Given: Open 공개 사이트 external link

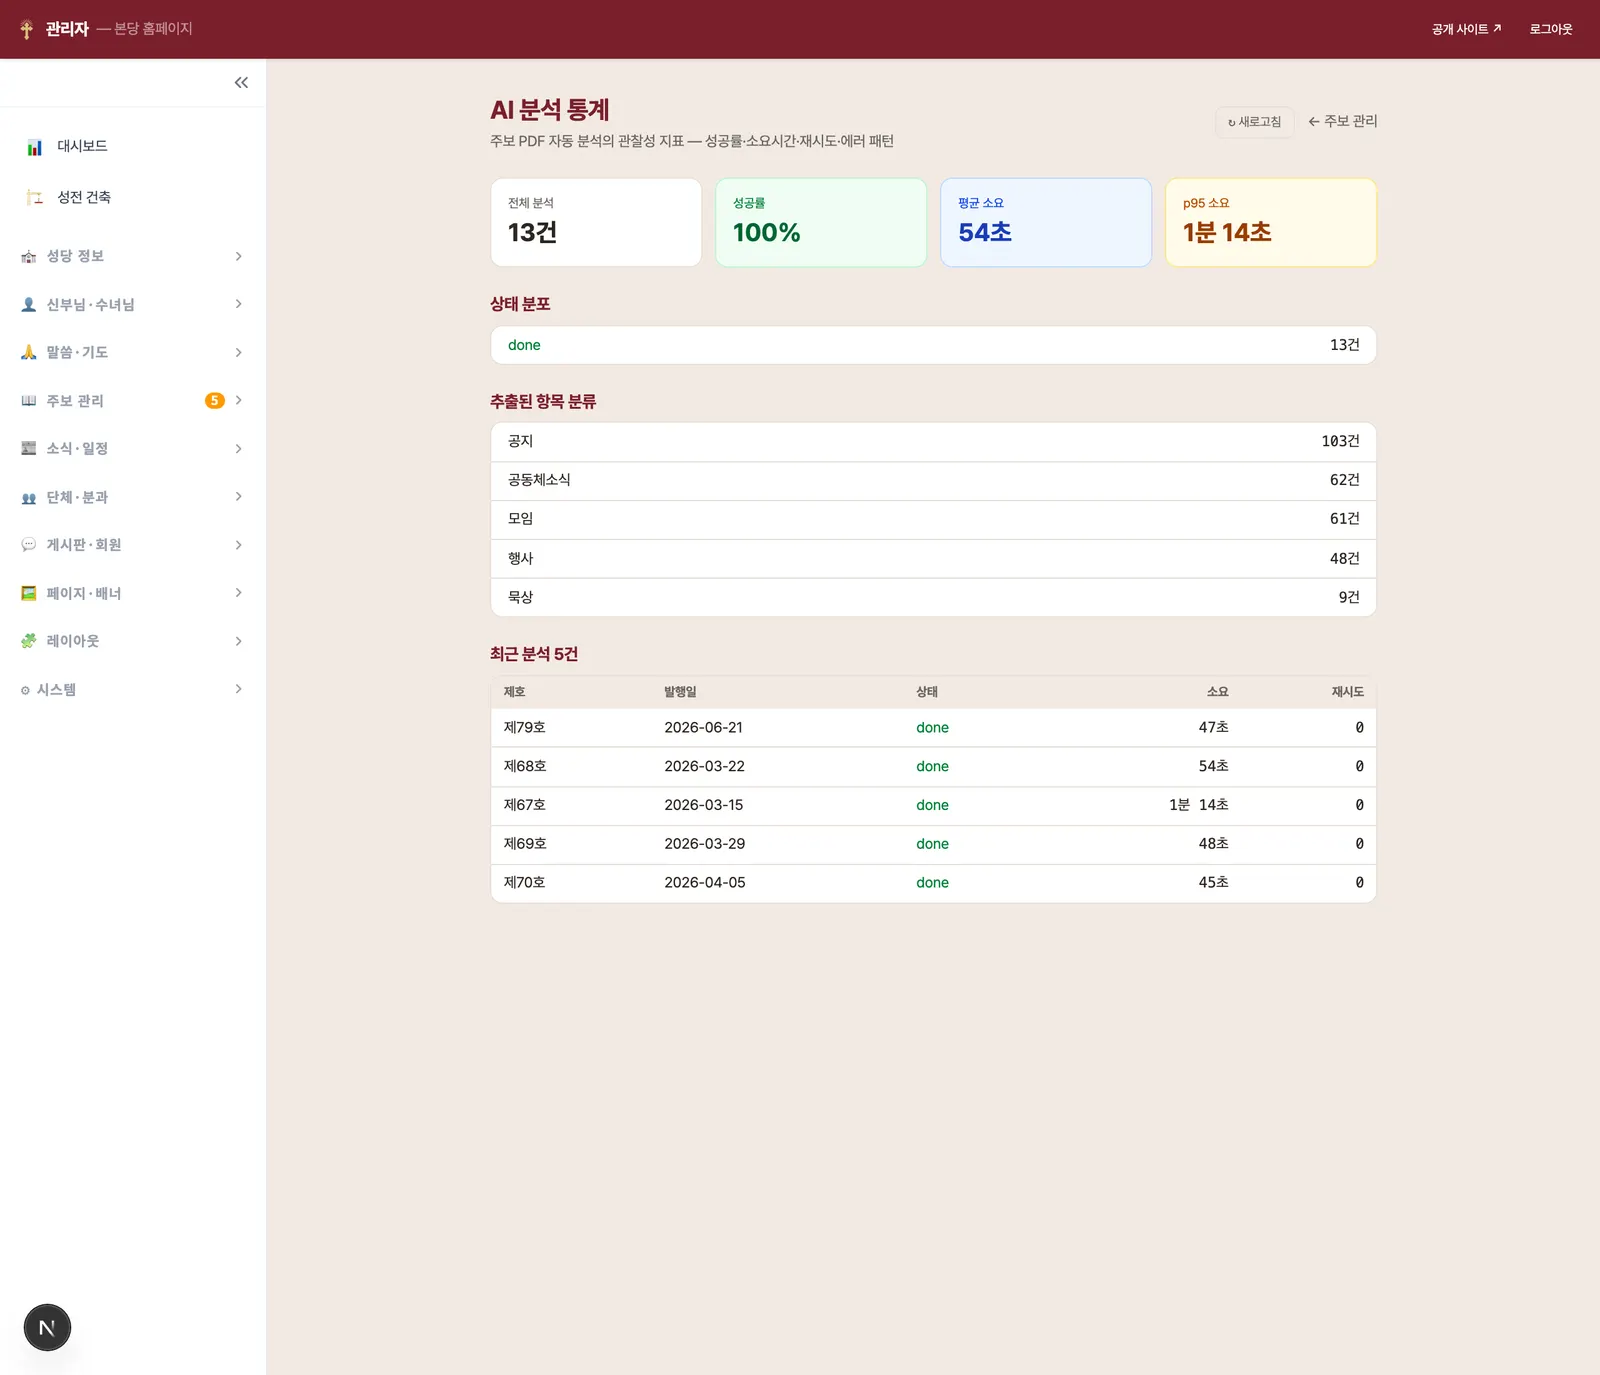Looking at the screenshot, I should [x=1466, y=29].
